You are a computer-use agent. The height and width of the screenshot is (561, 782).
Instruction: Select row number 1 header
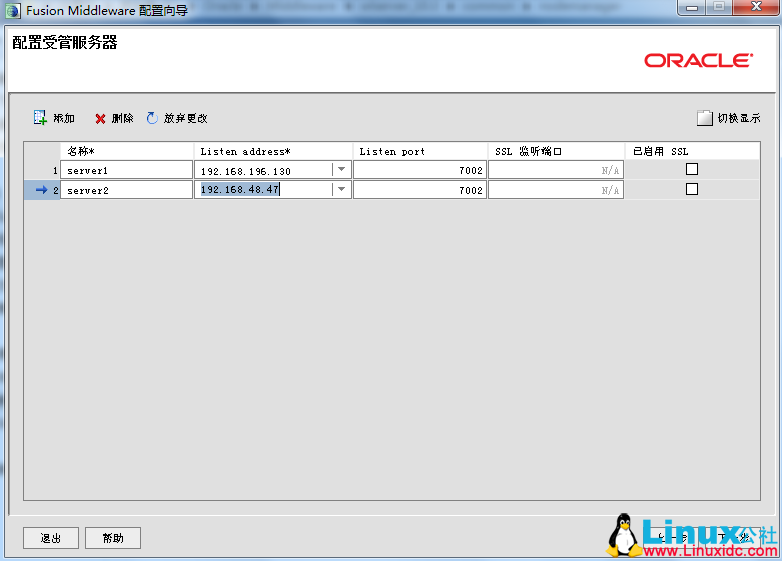tap(42, 171)
